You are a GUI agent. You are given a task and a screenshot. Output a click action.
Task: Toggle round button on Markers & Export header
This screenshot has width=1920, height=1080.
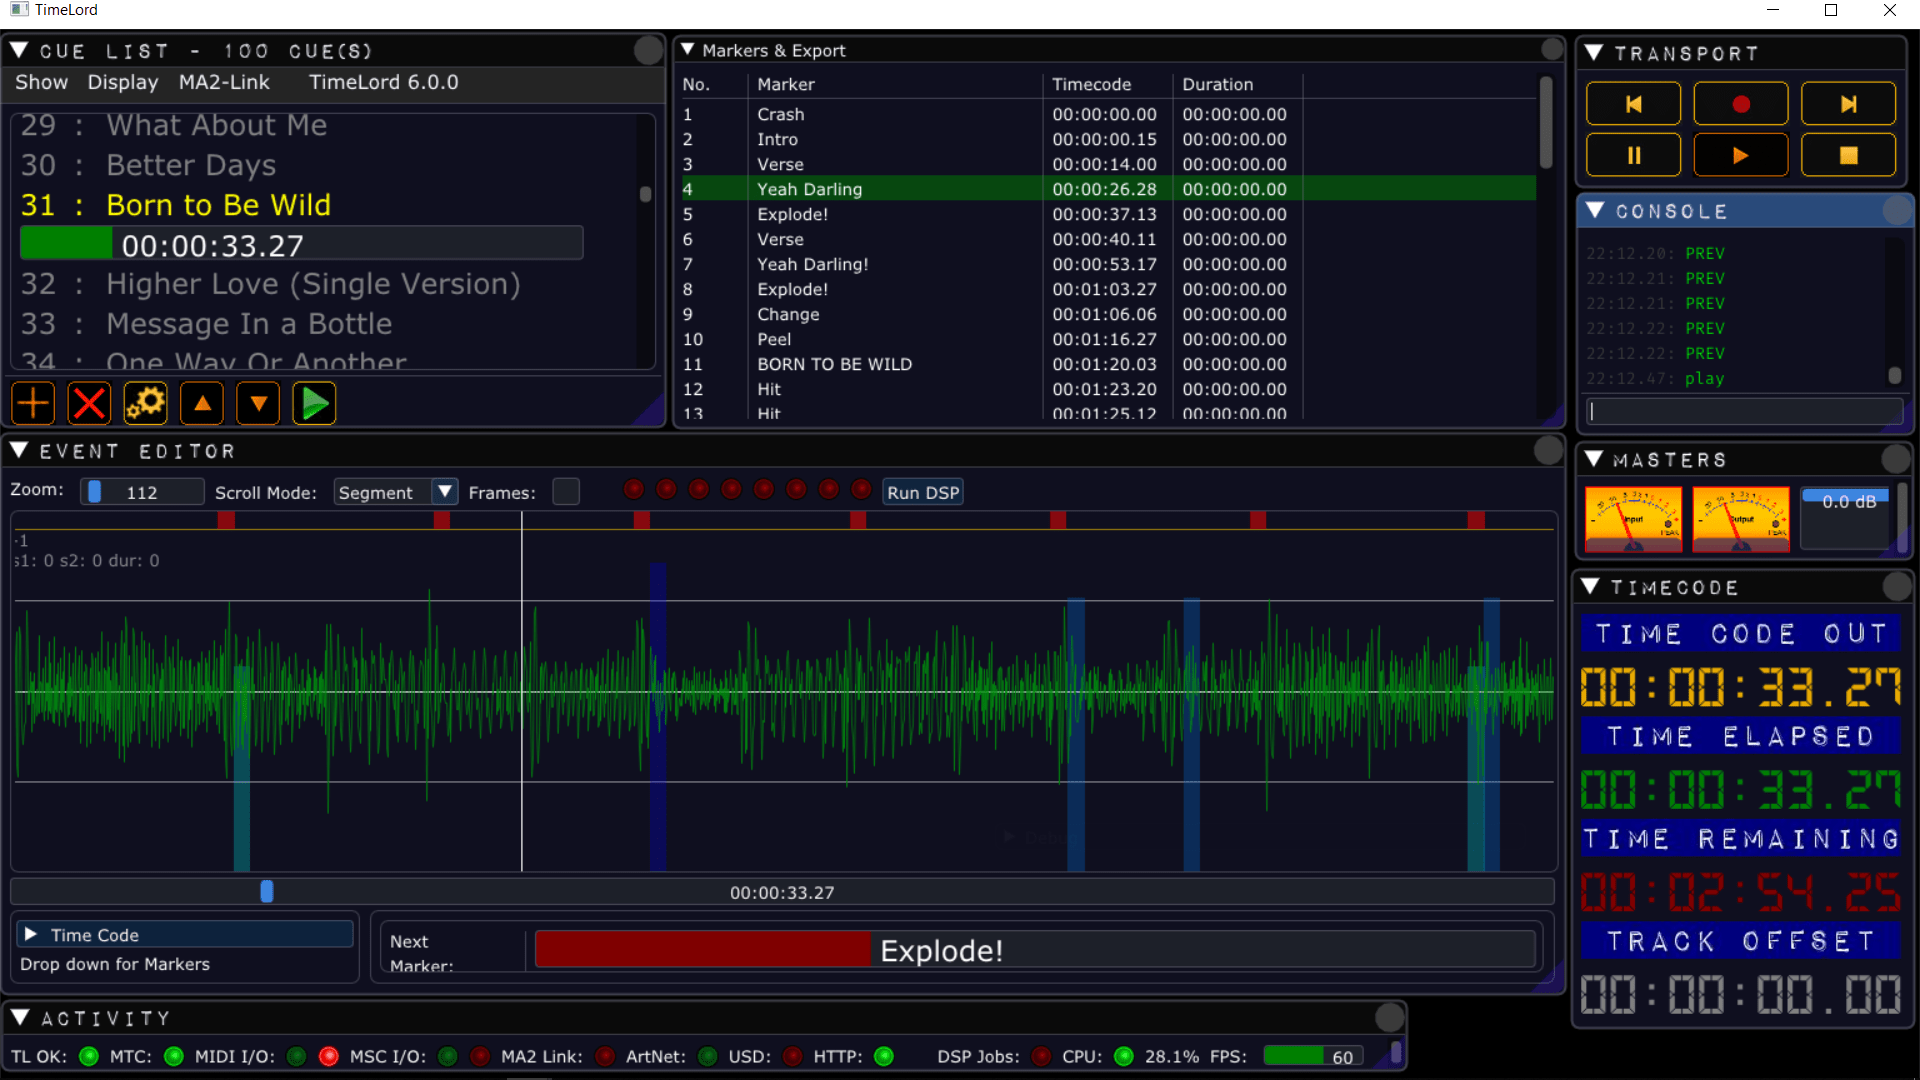1552,49
